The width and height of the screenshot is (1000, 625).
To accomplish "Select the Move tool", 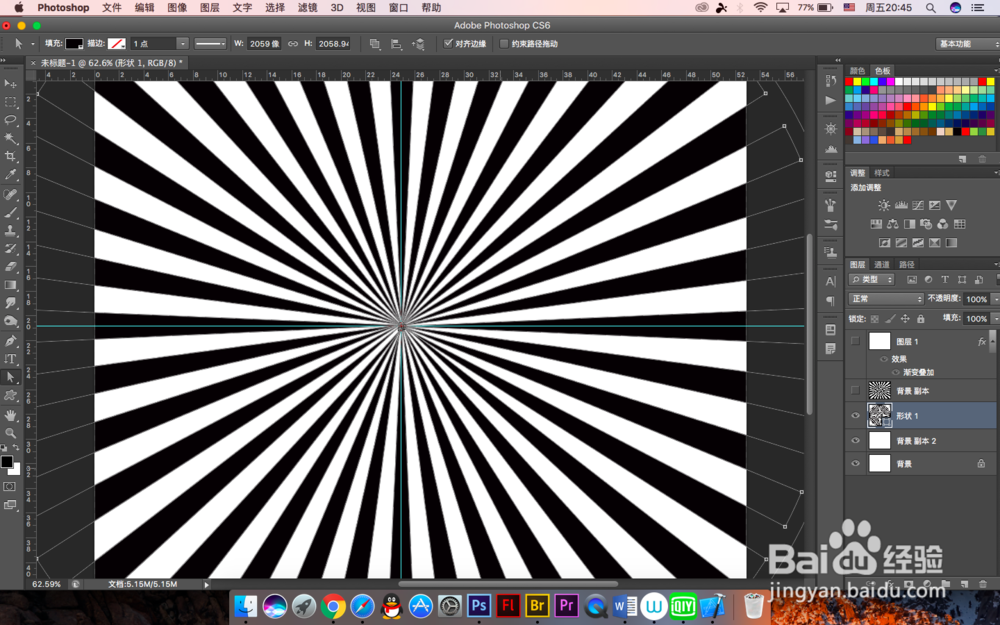I will [x=10, y=84].
